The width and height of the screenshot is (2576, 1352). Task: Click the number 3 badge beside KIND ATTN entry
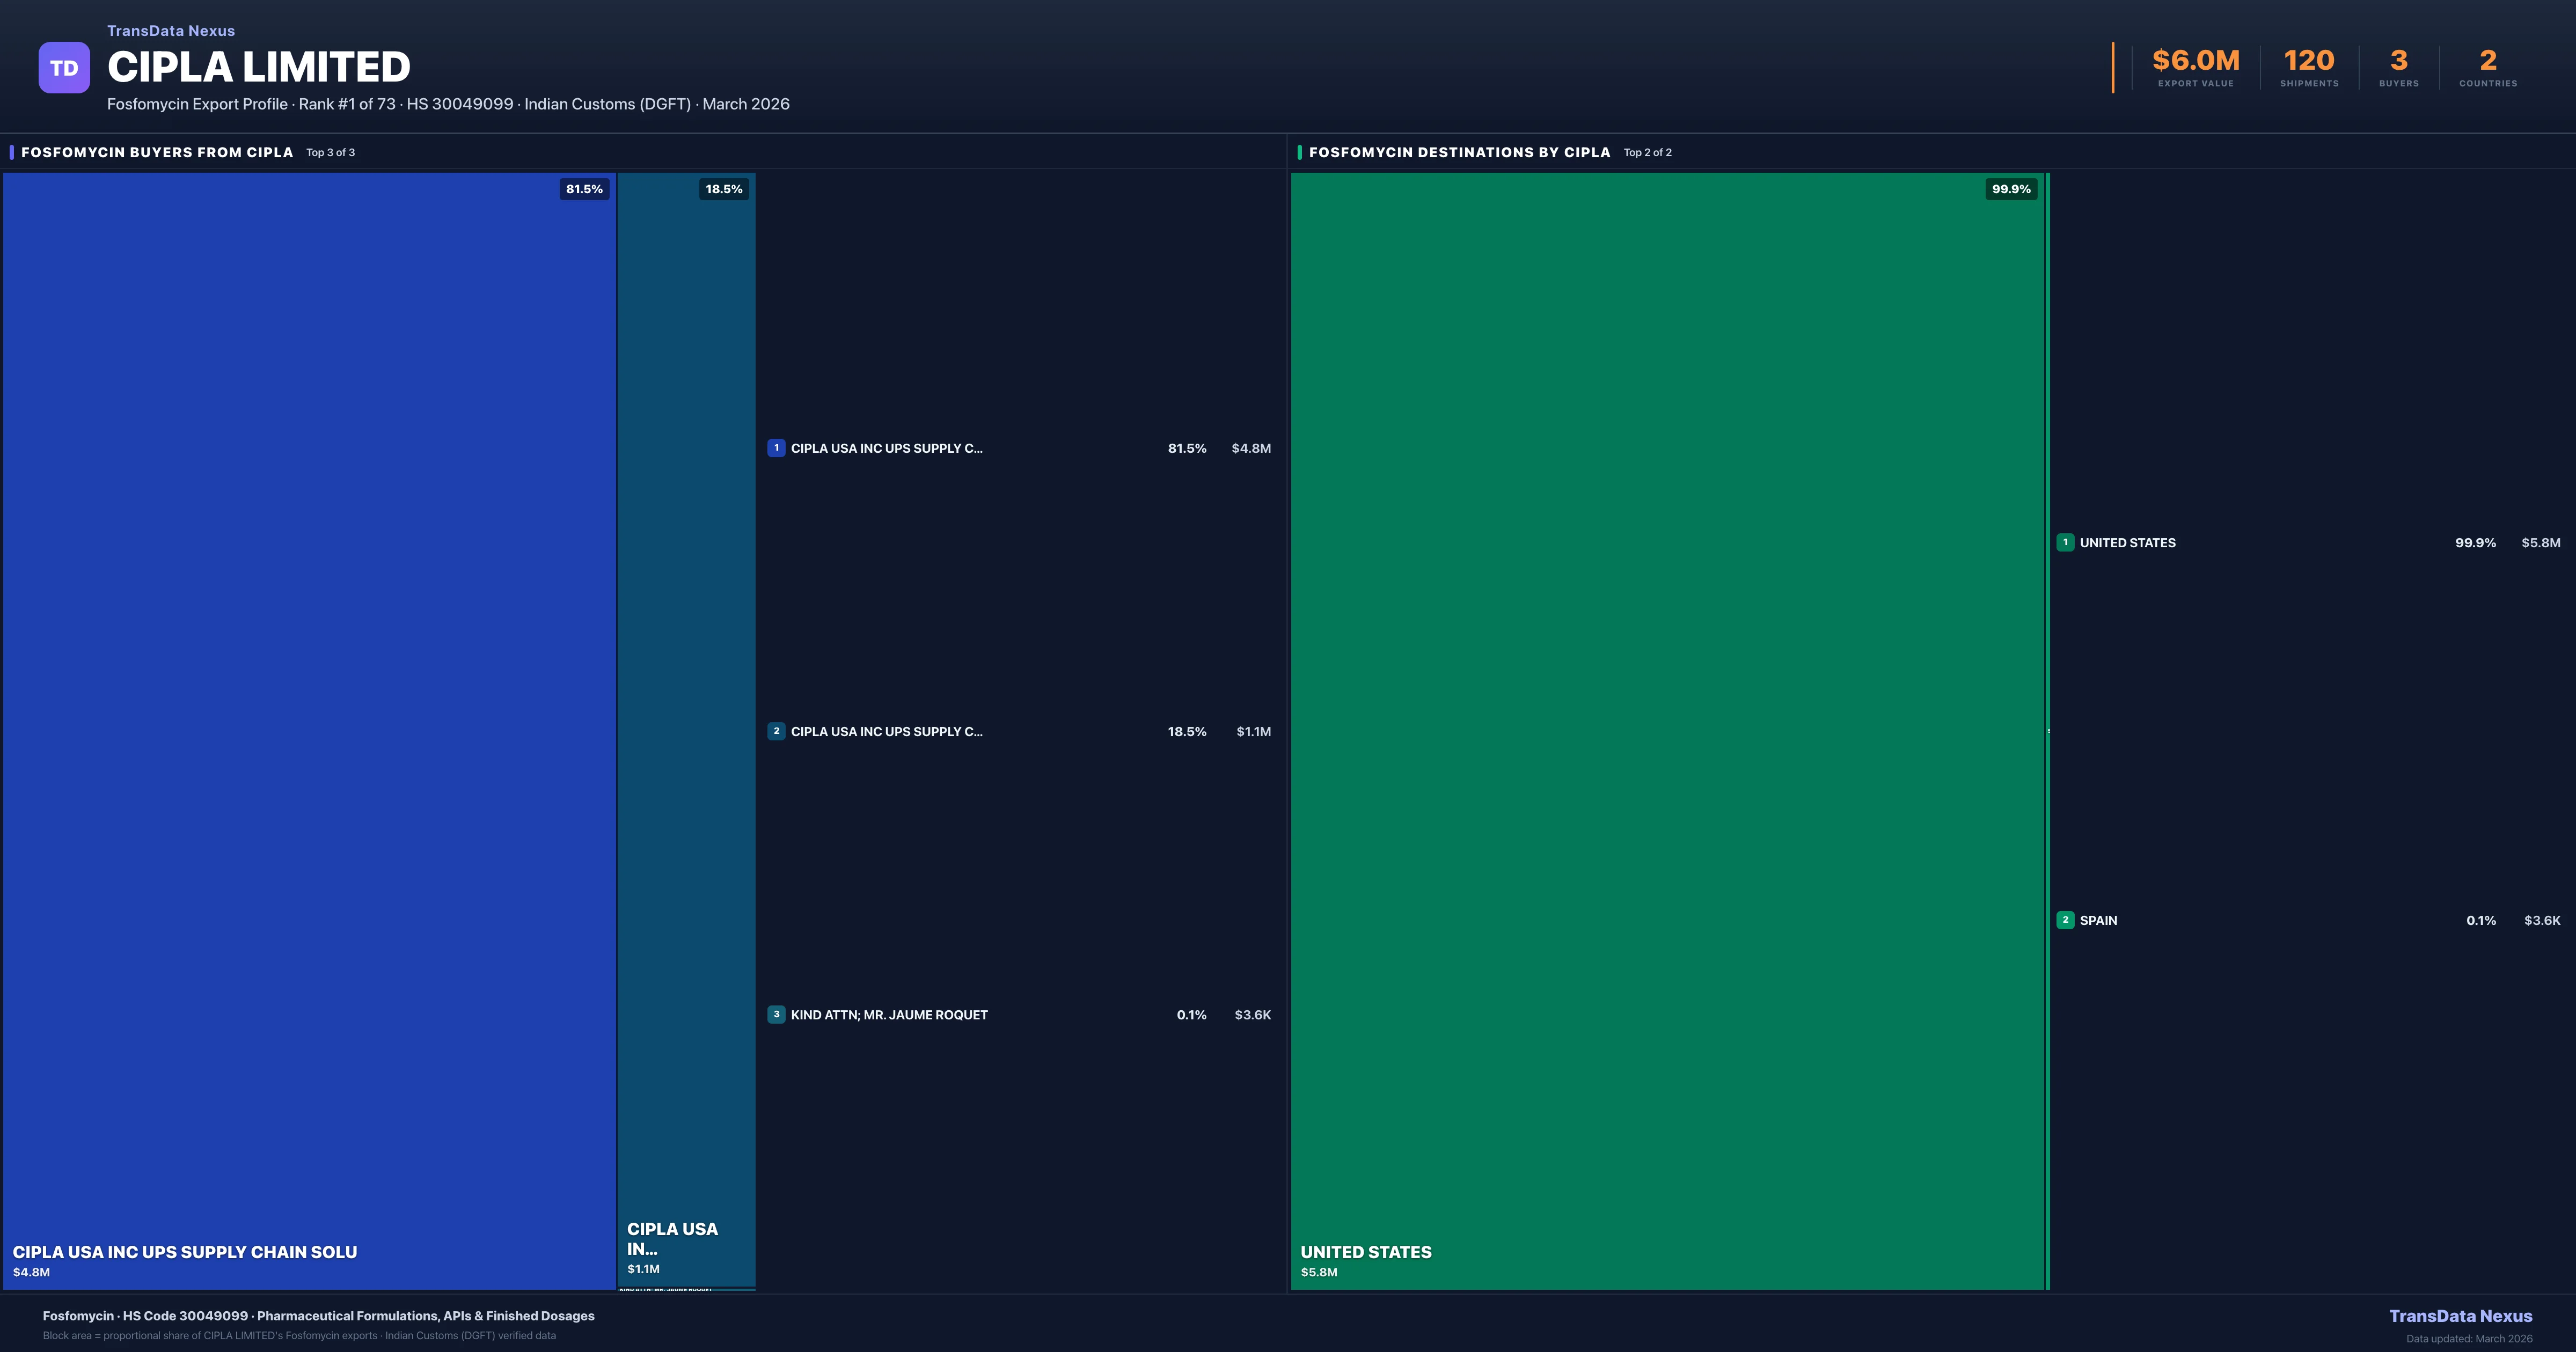777,1014
